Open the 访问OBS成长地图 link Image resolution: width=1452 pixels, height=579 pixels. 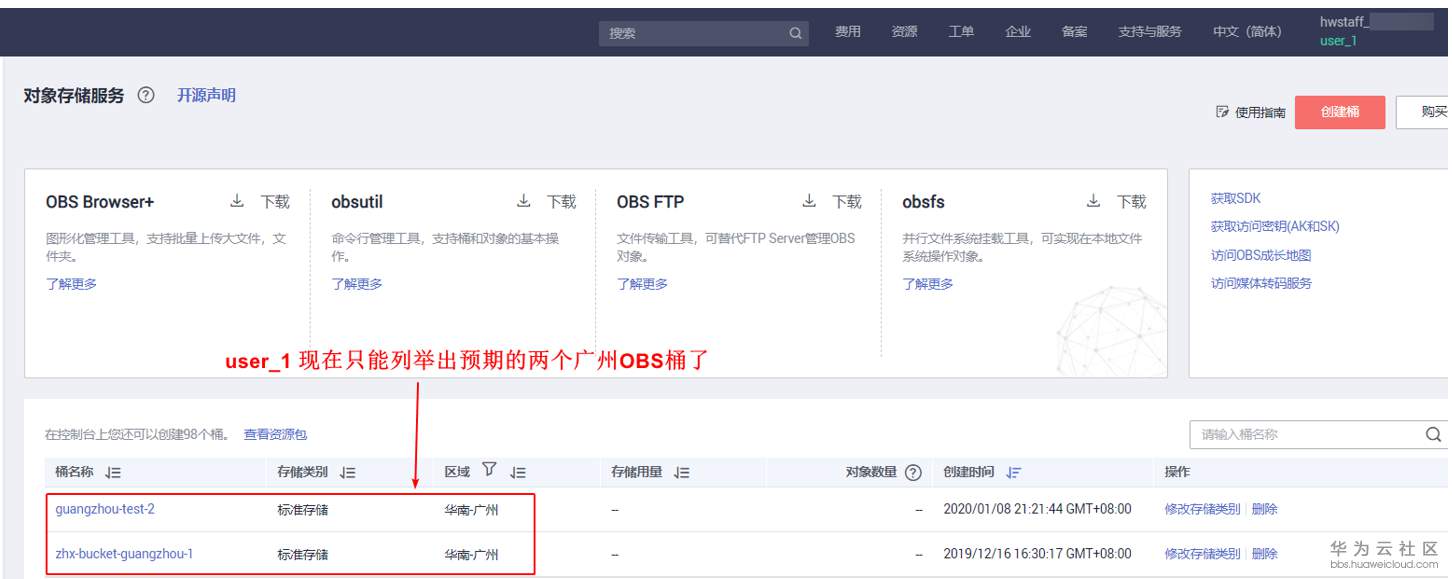[x=1261, y=255]
